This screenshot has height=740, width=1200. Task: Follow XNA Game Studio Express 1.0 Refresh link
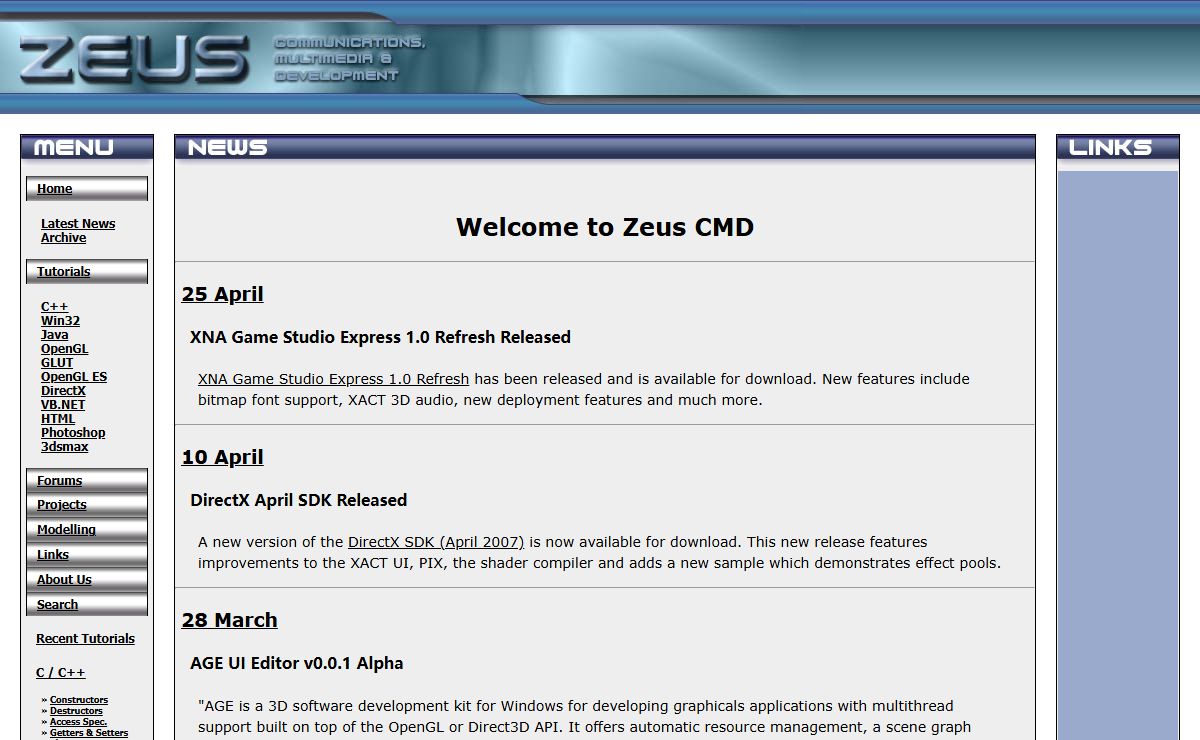coord(333,379)
